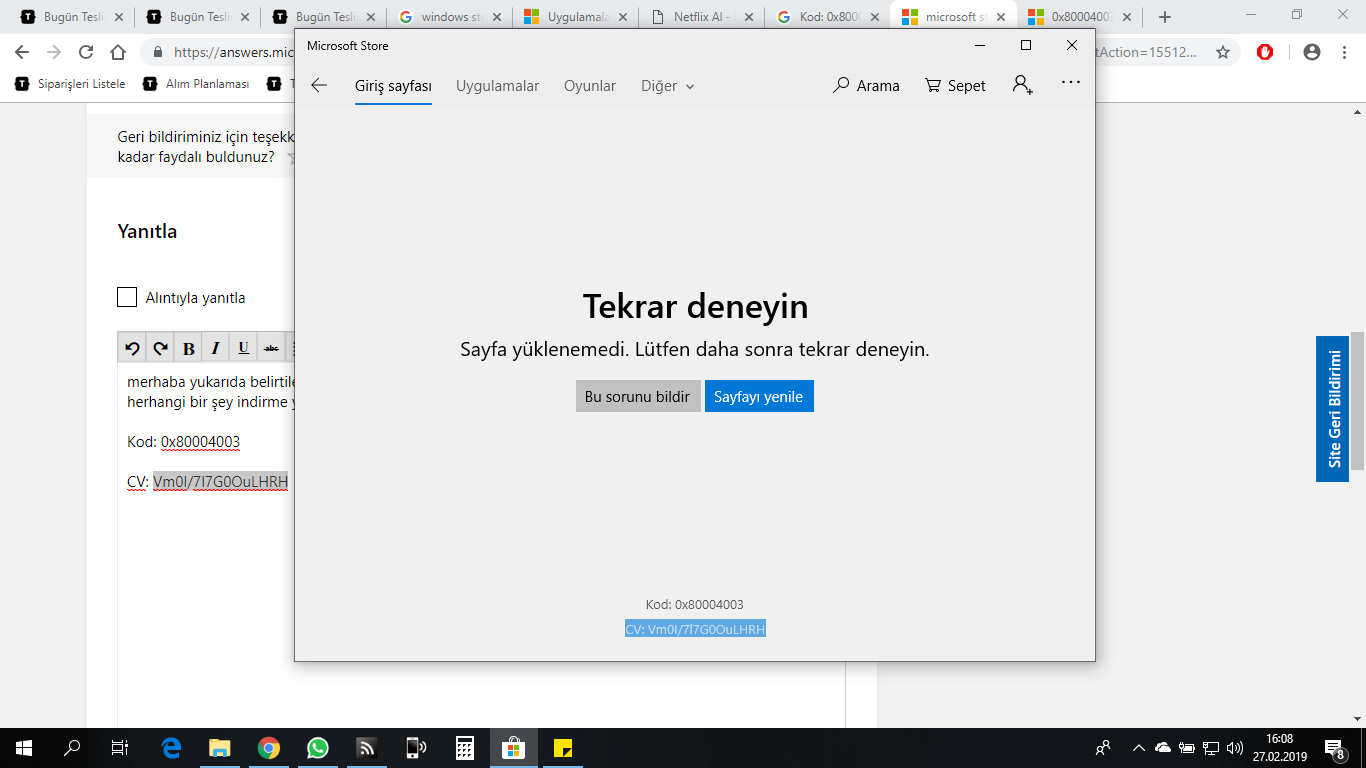1366x768 pixels.
Task: Switch to the Oyunlar tab
Action: pyautogui.click(x=590, y=86)
